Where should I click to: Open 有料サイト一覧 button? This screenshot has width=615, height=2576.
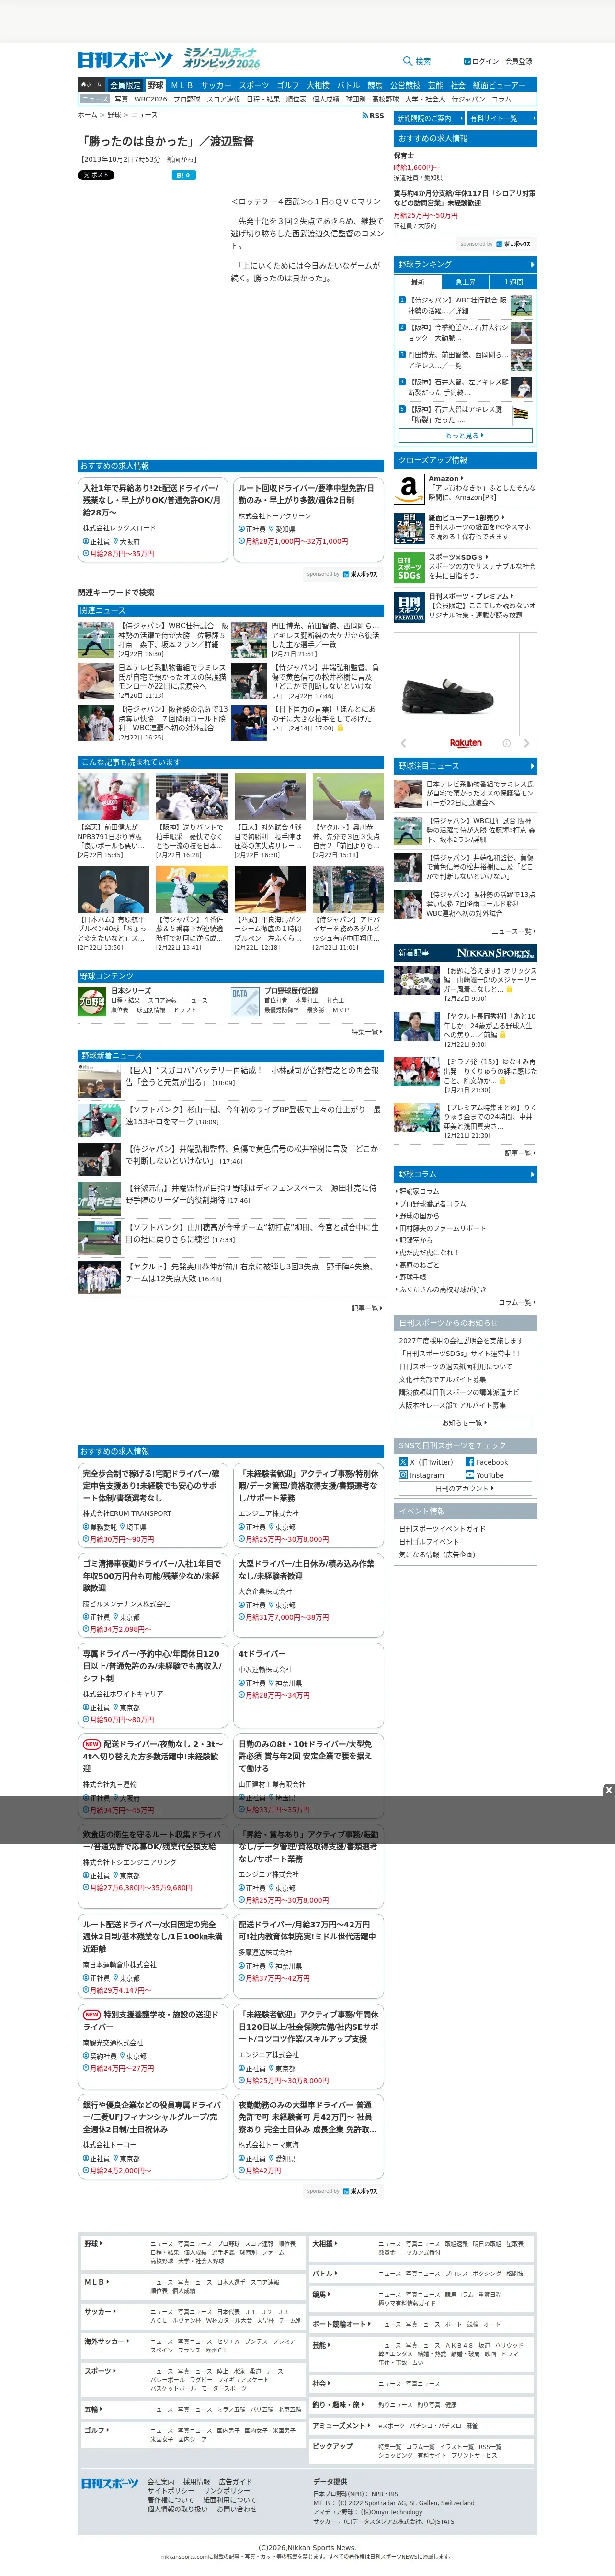(x=502, y=118)
